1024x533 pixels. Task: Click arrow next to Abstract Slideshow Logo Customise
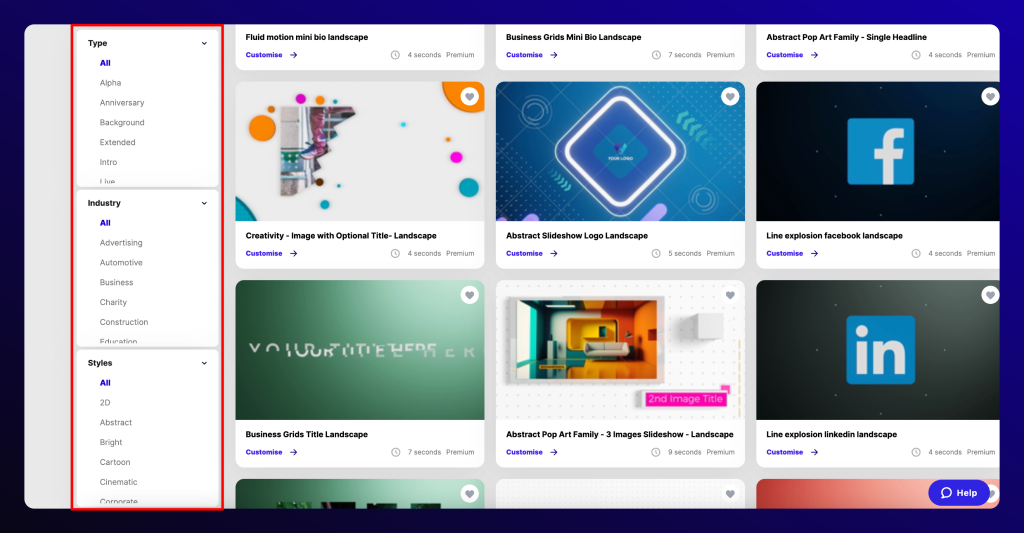[554, 253]
